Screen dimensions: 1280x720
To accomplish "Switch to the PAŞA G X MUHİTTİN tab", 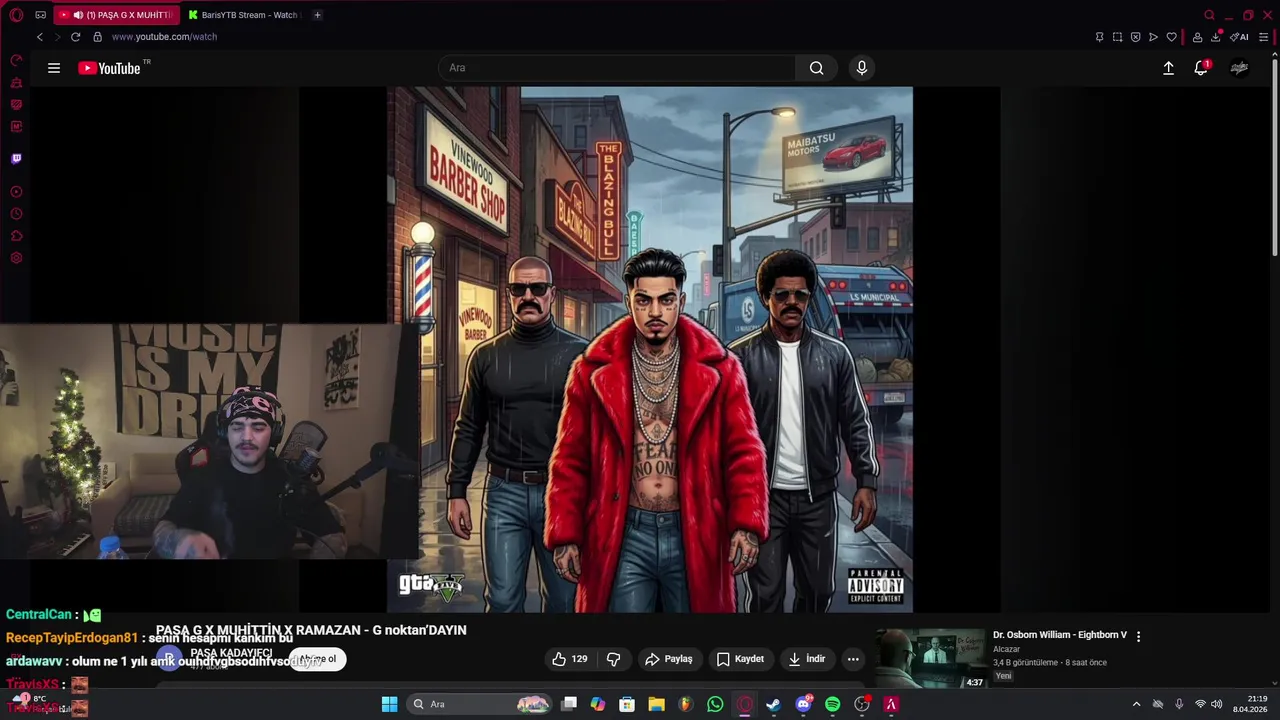I will point(115,15).
